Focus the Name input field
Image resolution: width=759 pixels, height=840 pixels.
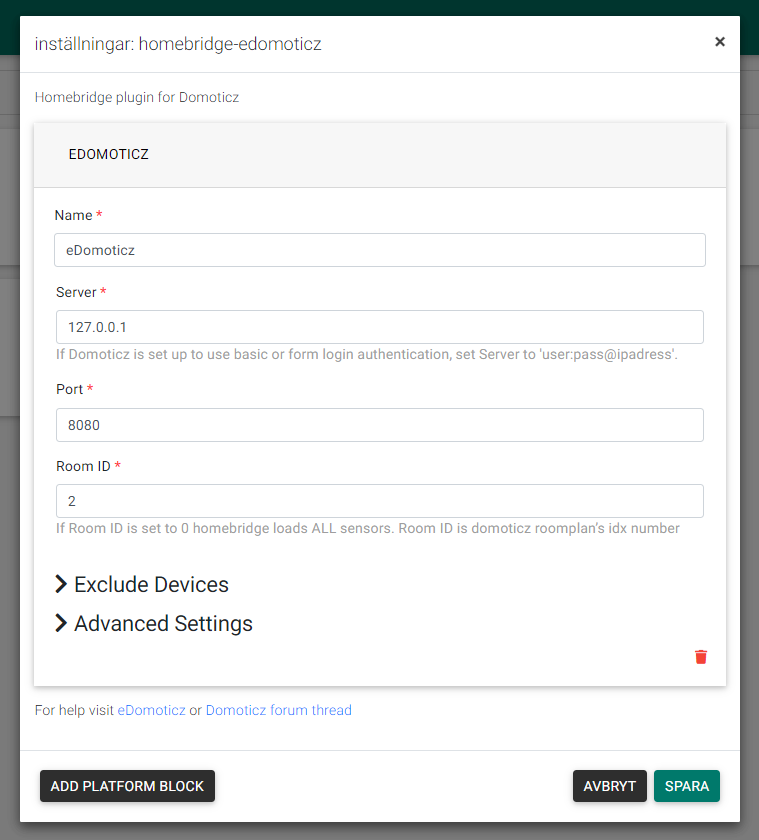380,250
